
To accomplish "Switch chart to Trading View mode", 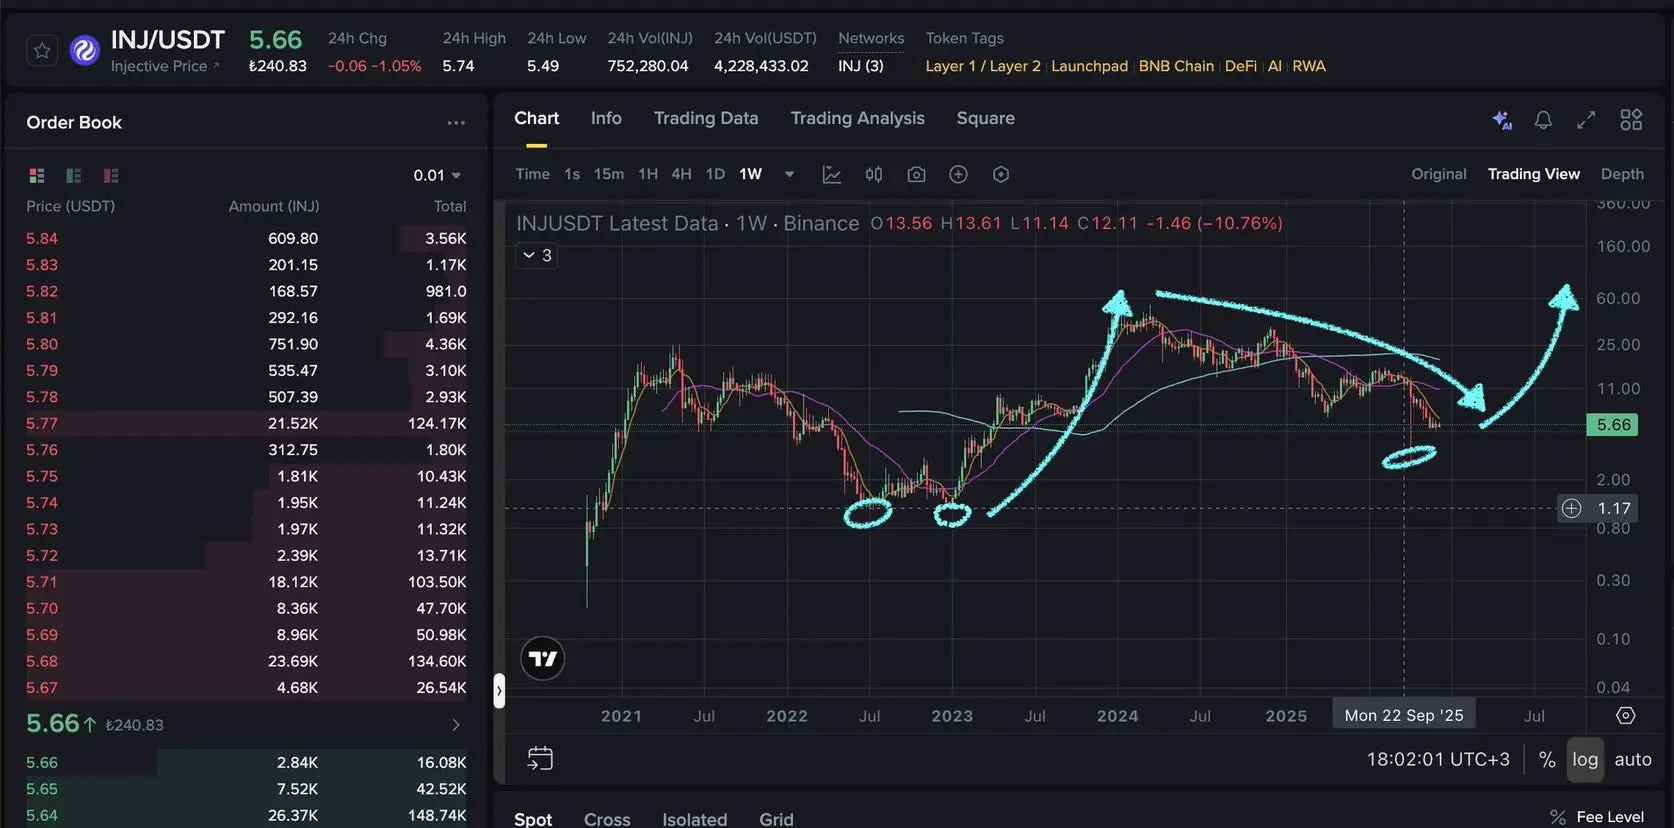I will 1534,174.
